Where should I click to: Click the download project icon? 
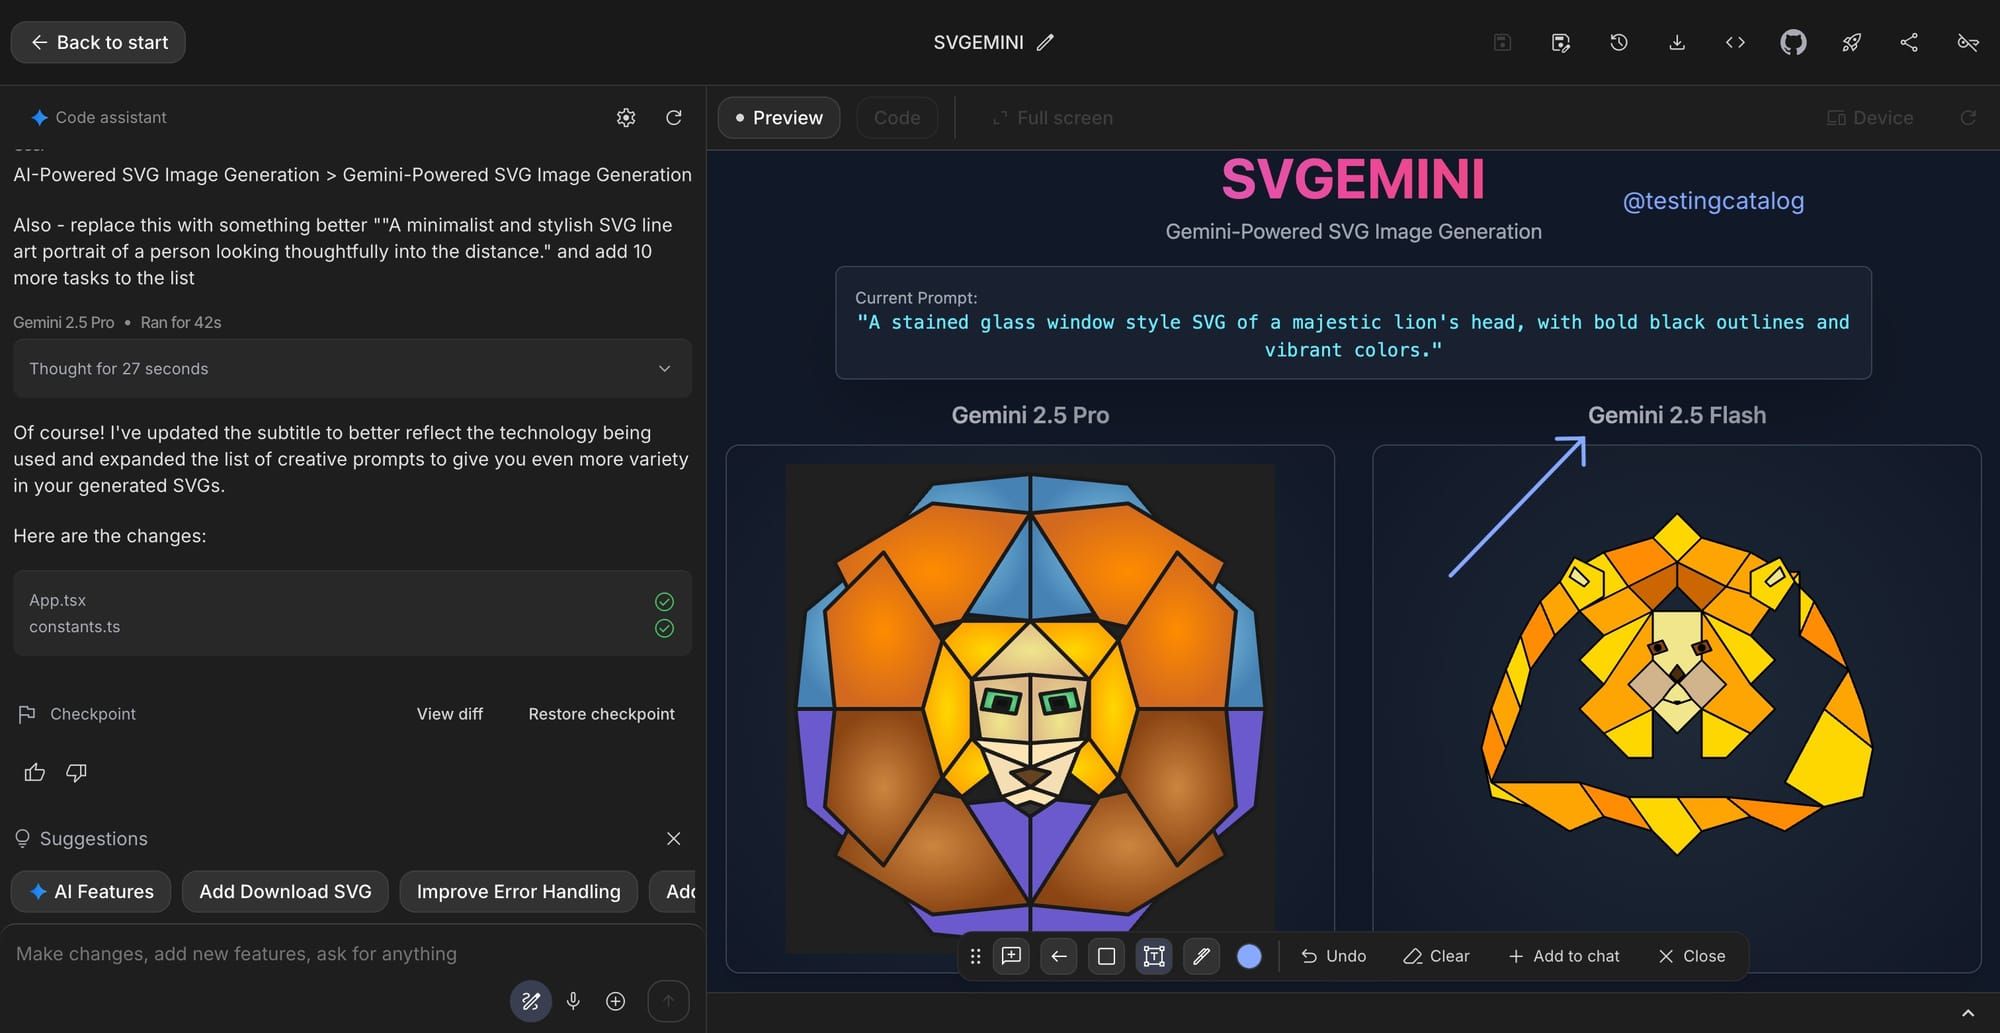point(1677,42)
